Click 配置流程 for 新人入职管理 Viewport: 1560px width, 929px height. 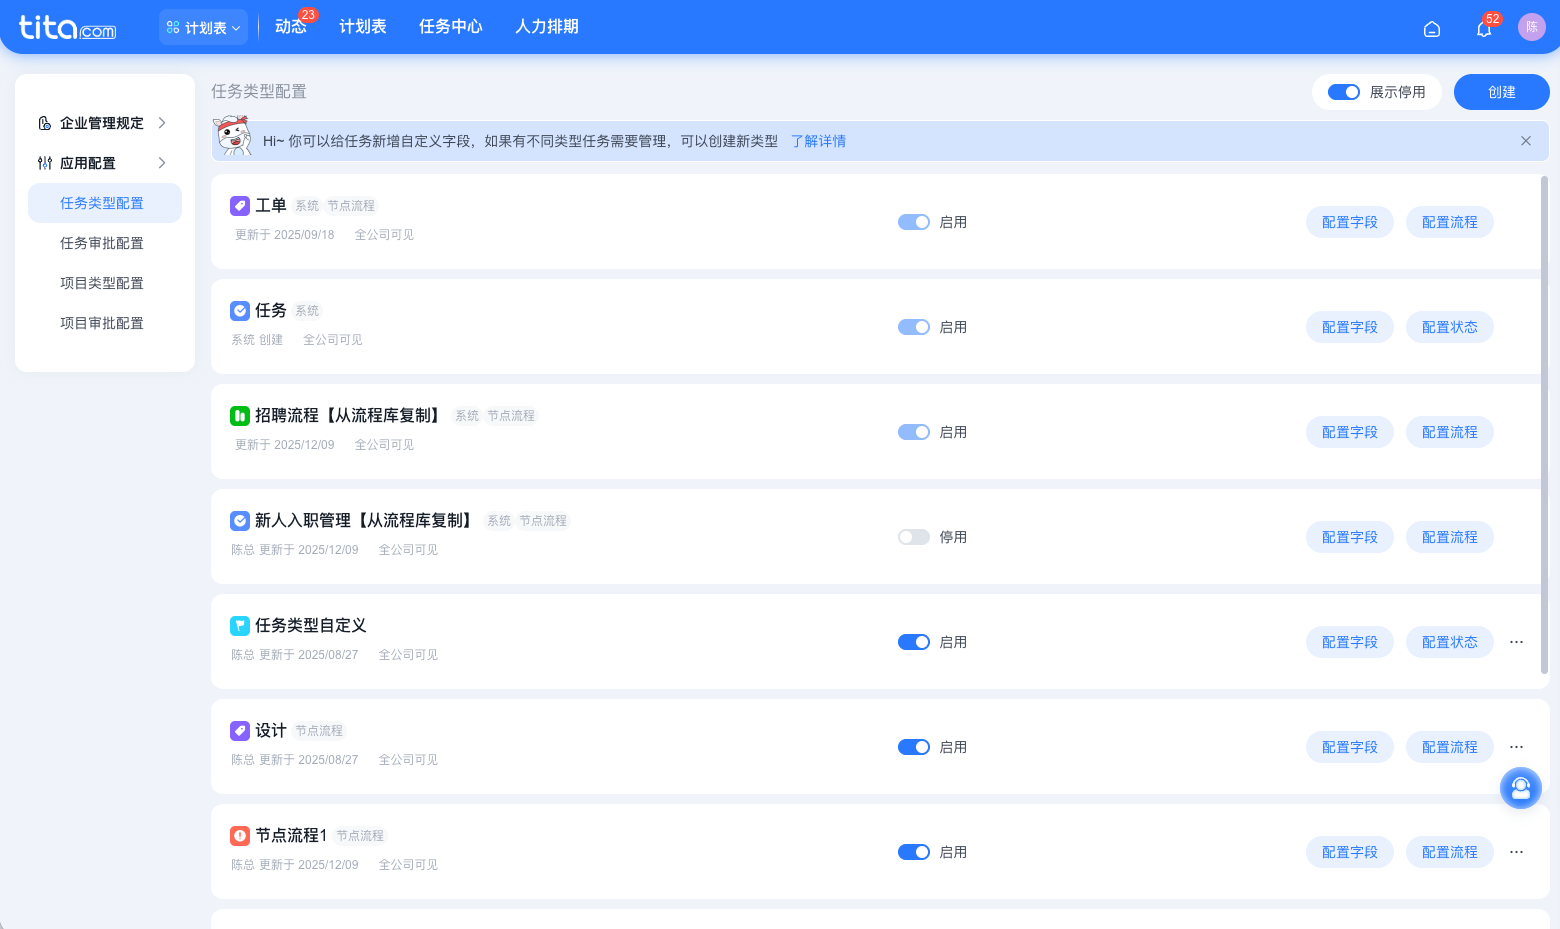[1450, 537]
